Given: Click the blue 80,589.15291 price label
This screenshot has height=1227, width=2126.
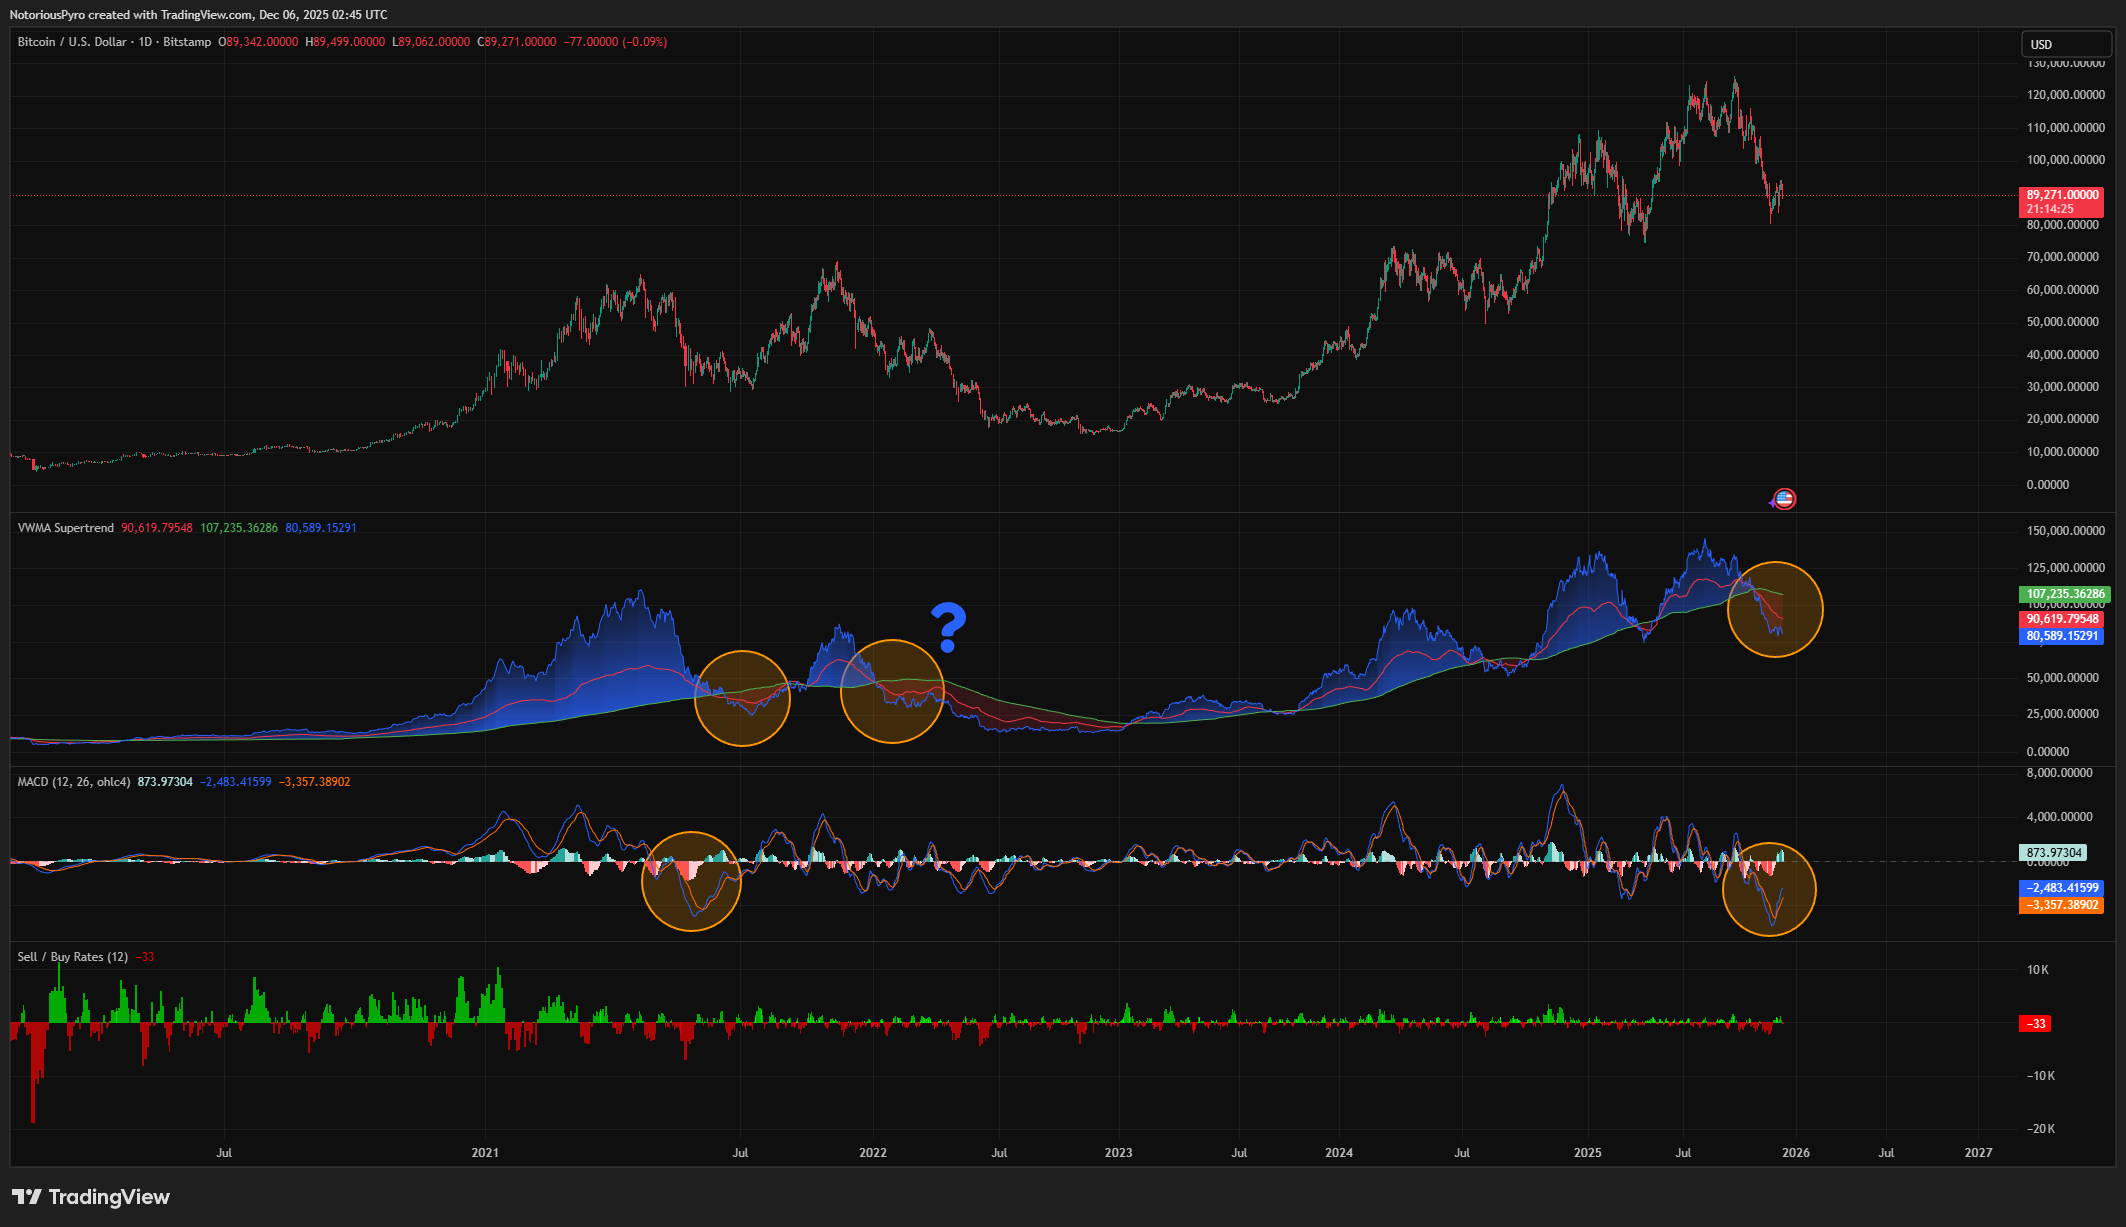Looking at the screenshot, I should point(2062,636).
